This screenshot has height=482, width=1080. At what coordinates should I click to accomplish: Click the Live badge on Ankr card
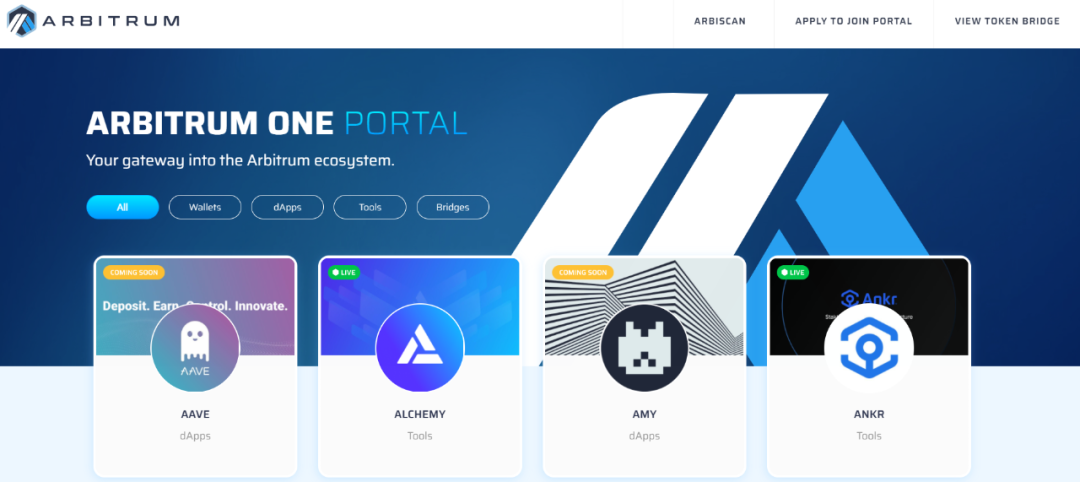[x=793, y=272]
